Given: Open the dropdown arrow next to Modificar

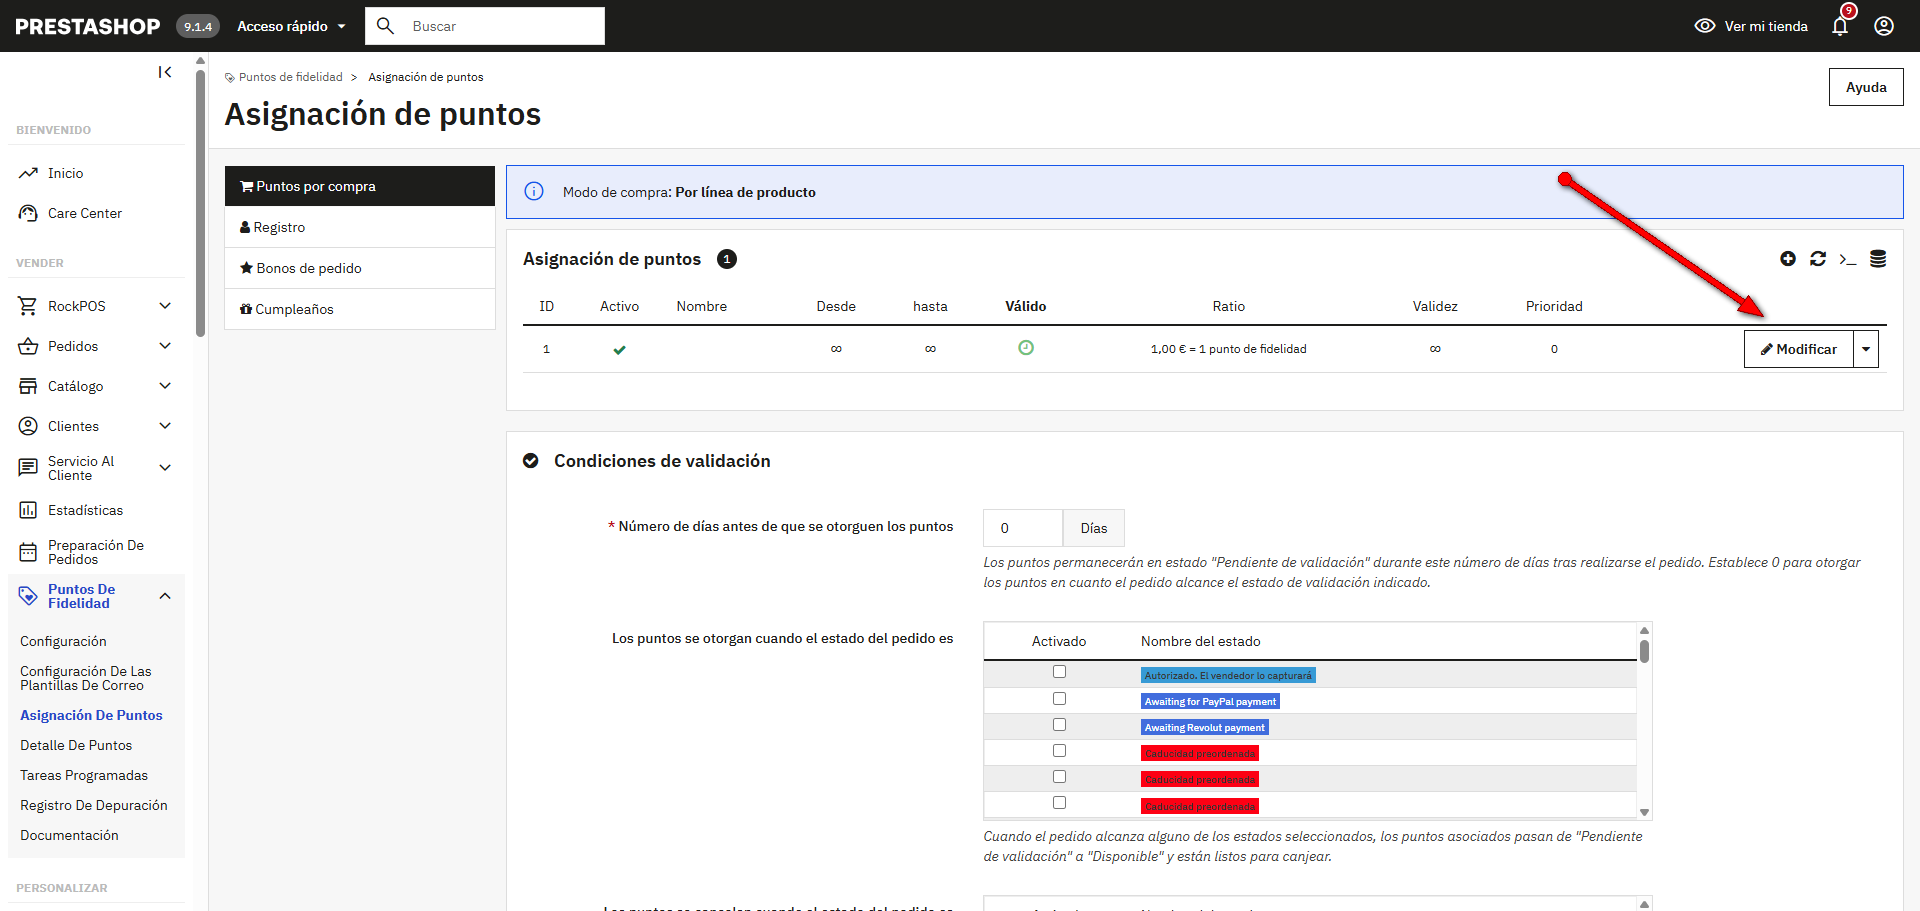Looking at the screenshot, I should click(1866, 349).
